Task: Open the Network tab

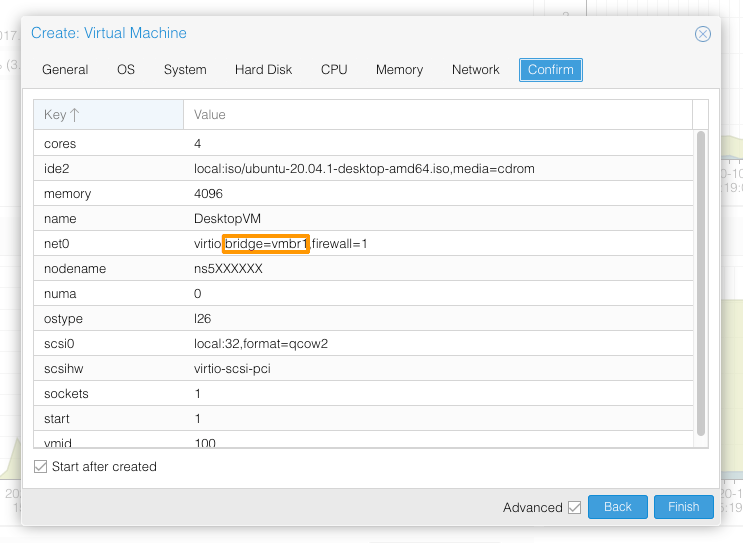Action: pos(475,70)
